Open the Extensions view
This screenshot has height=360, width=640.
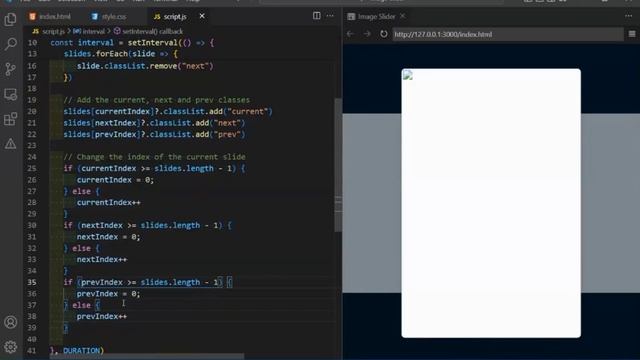10,119
